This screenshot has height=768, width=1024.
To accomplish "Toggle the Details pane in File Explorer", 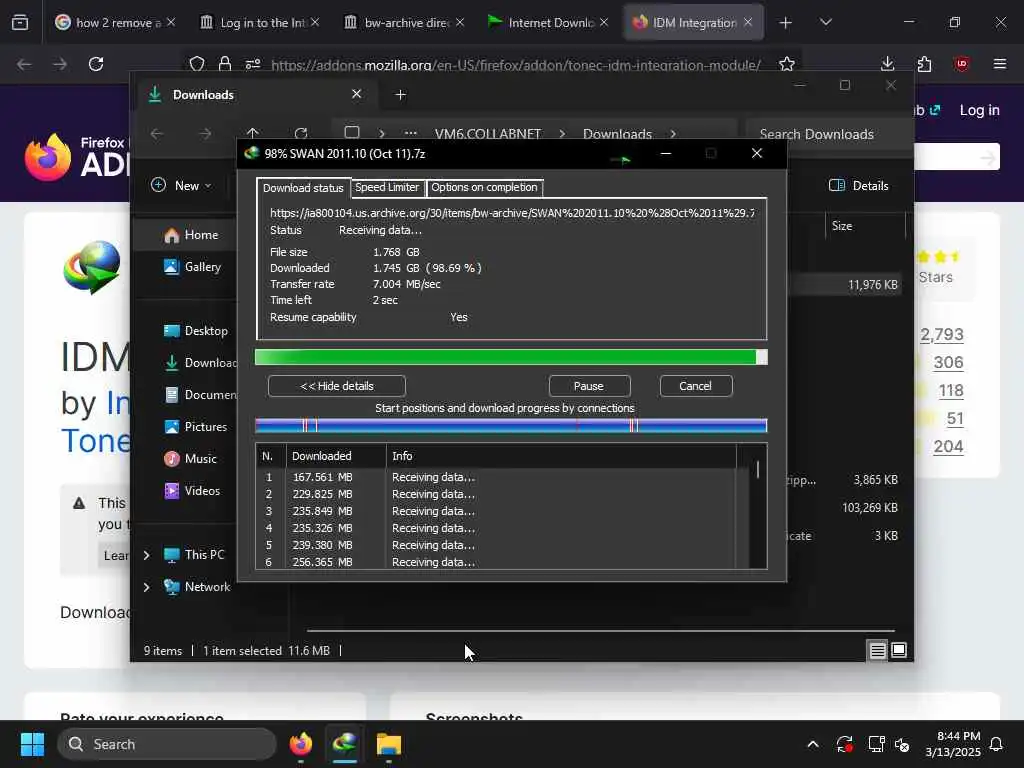I will coord(859,186).
